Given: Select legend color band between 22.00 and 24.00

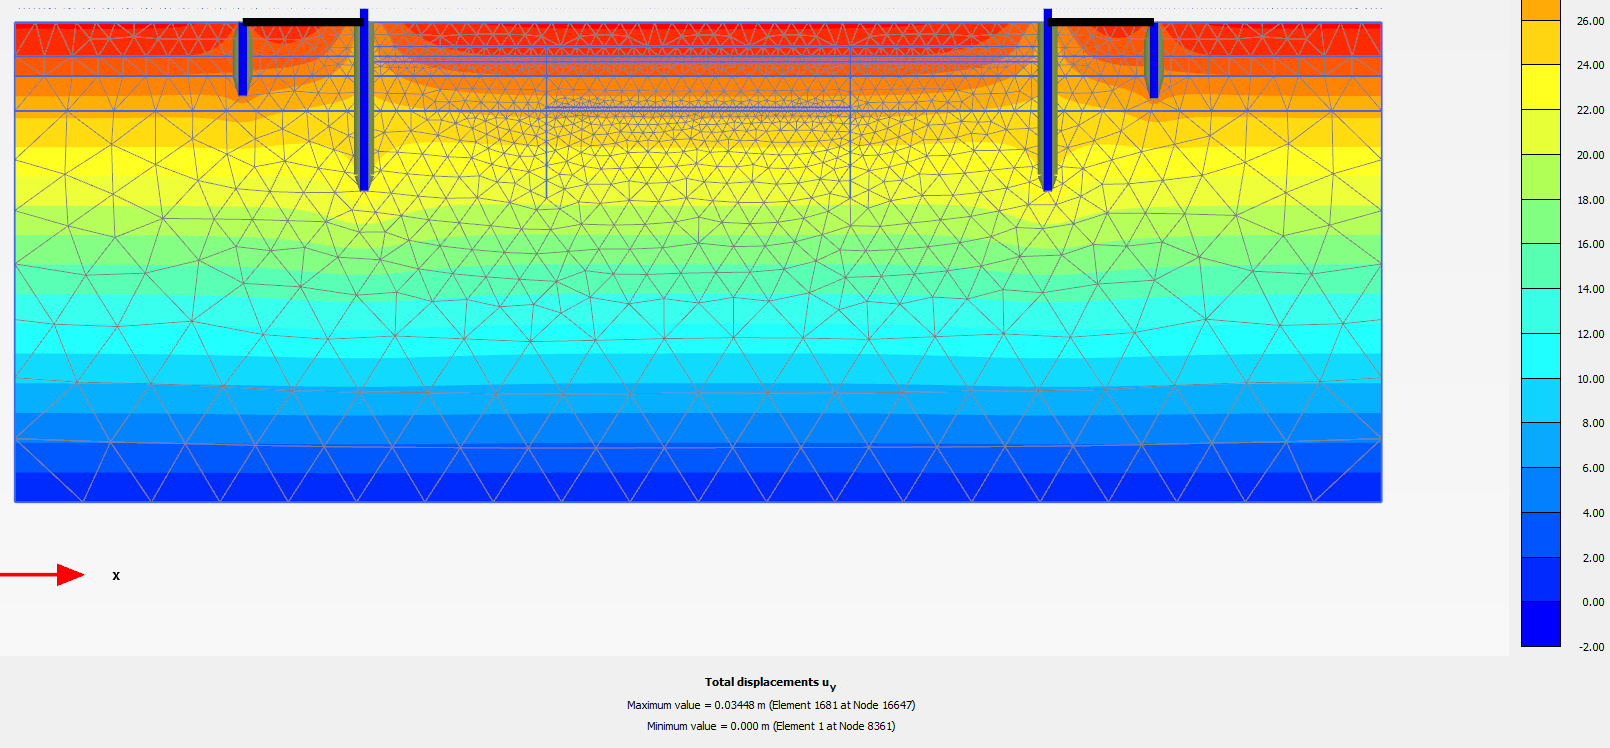Looking at the screenshot, I should point(1540,87).
